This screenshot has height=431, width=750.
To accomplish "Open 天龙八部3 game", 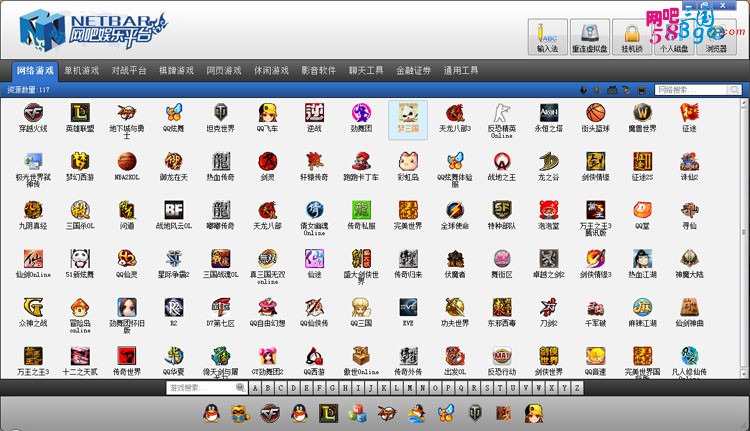I will pos(455,118).
